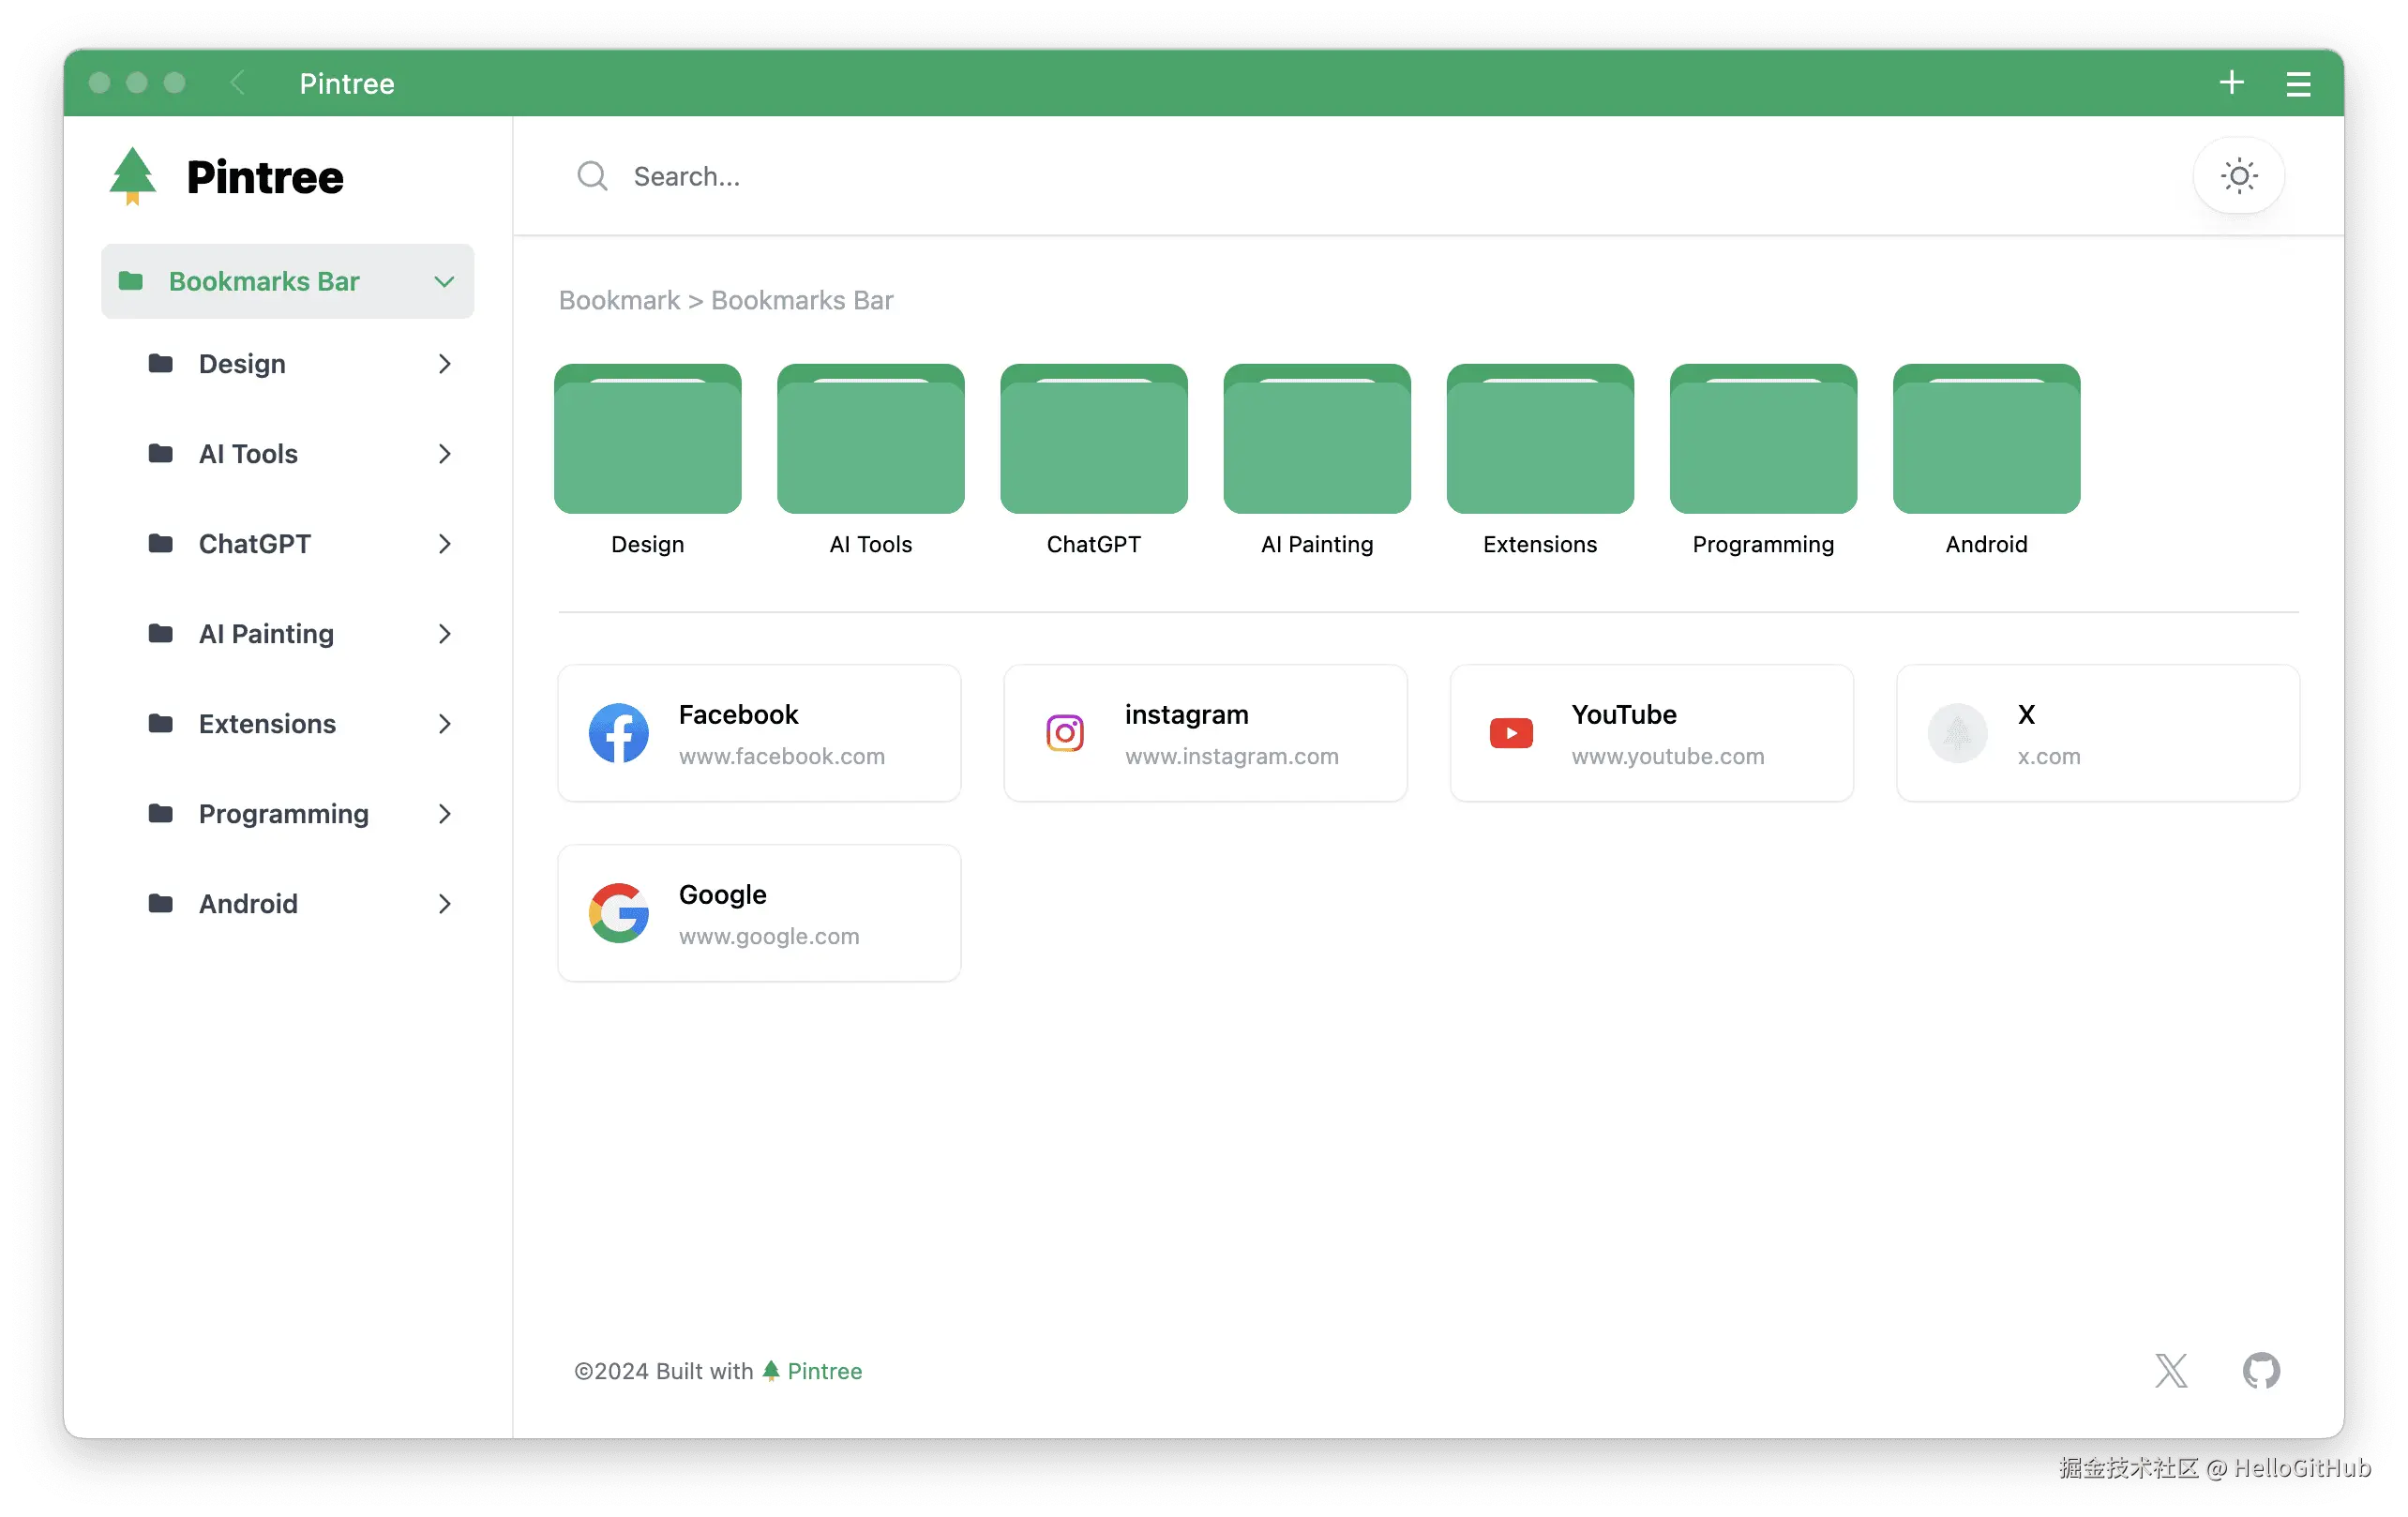The width and height of the screenshot is (2408, 1517).
Task: Expand the Design folder chevron in sidebar
Action: coord(444,364)
